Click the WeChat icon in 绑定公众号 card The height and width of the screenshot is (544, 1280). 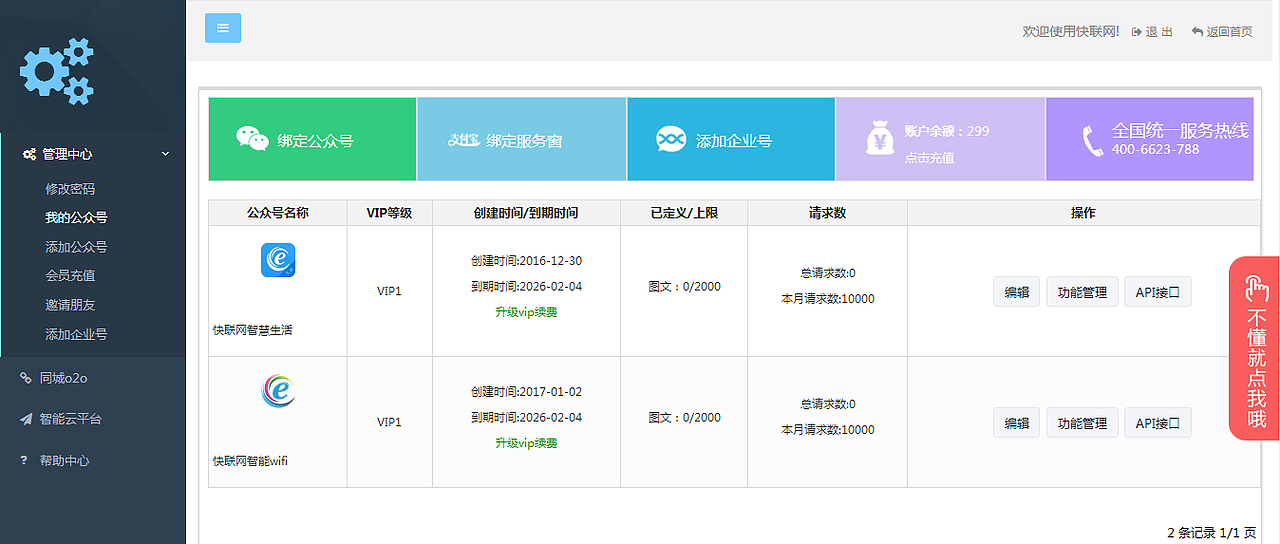click(x=253, y=139)
